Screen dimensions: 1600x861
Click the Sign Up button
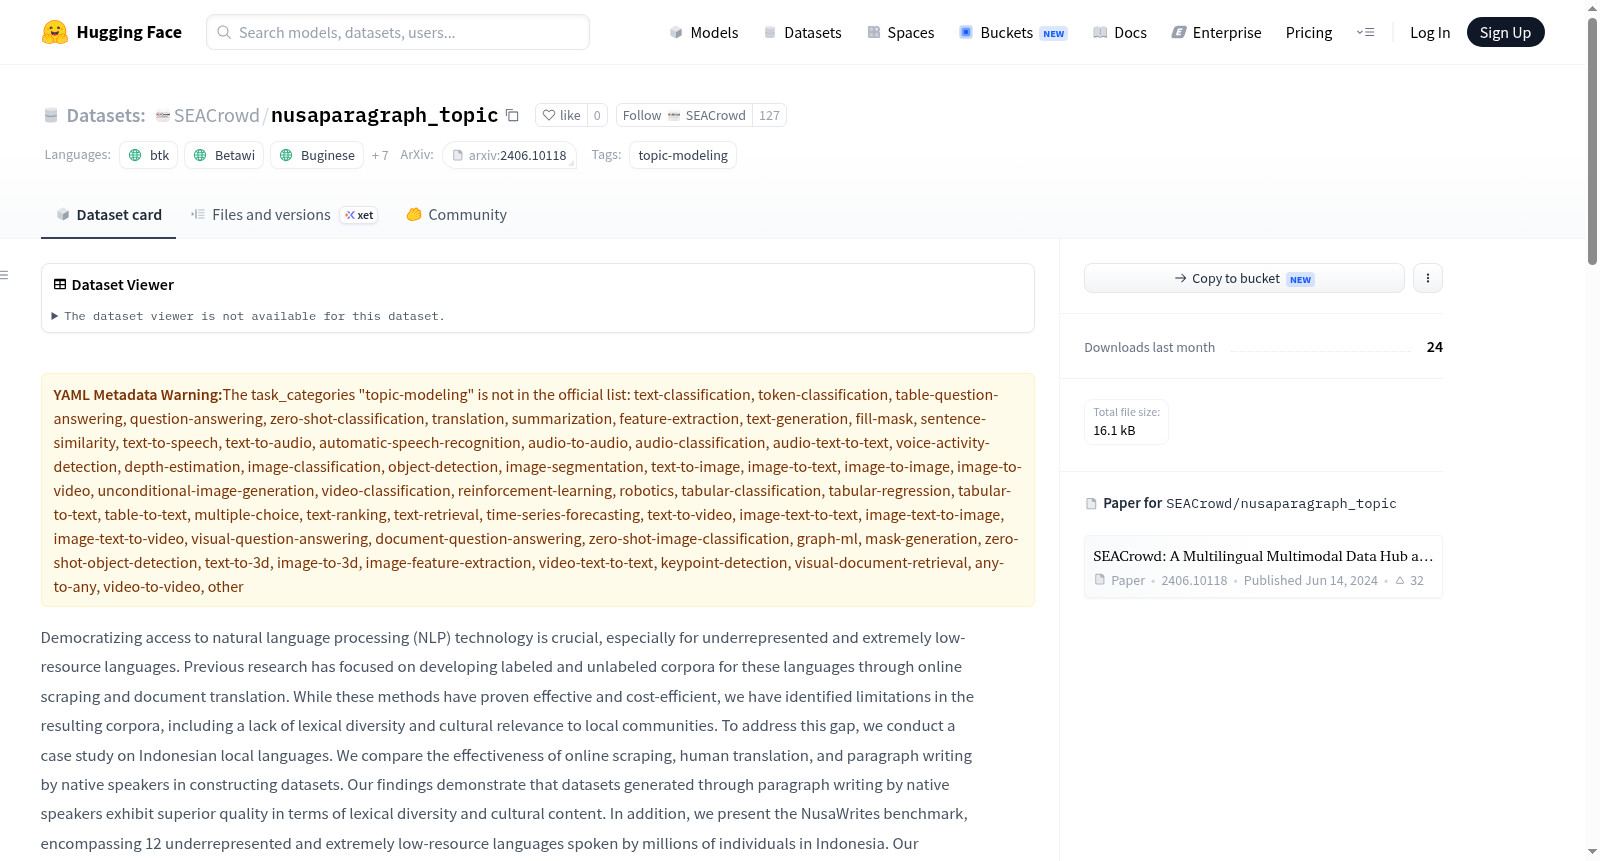tap(1505, 32)
